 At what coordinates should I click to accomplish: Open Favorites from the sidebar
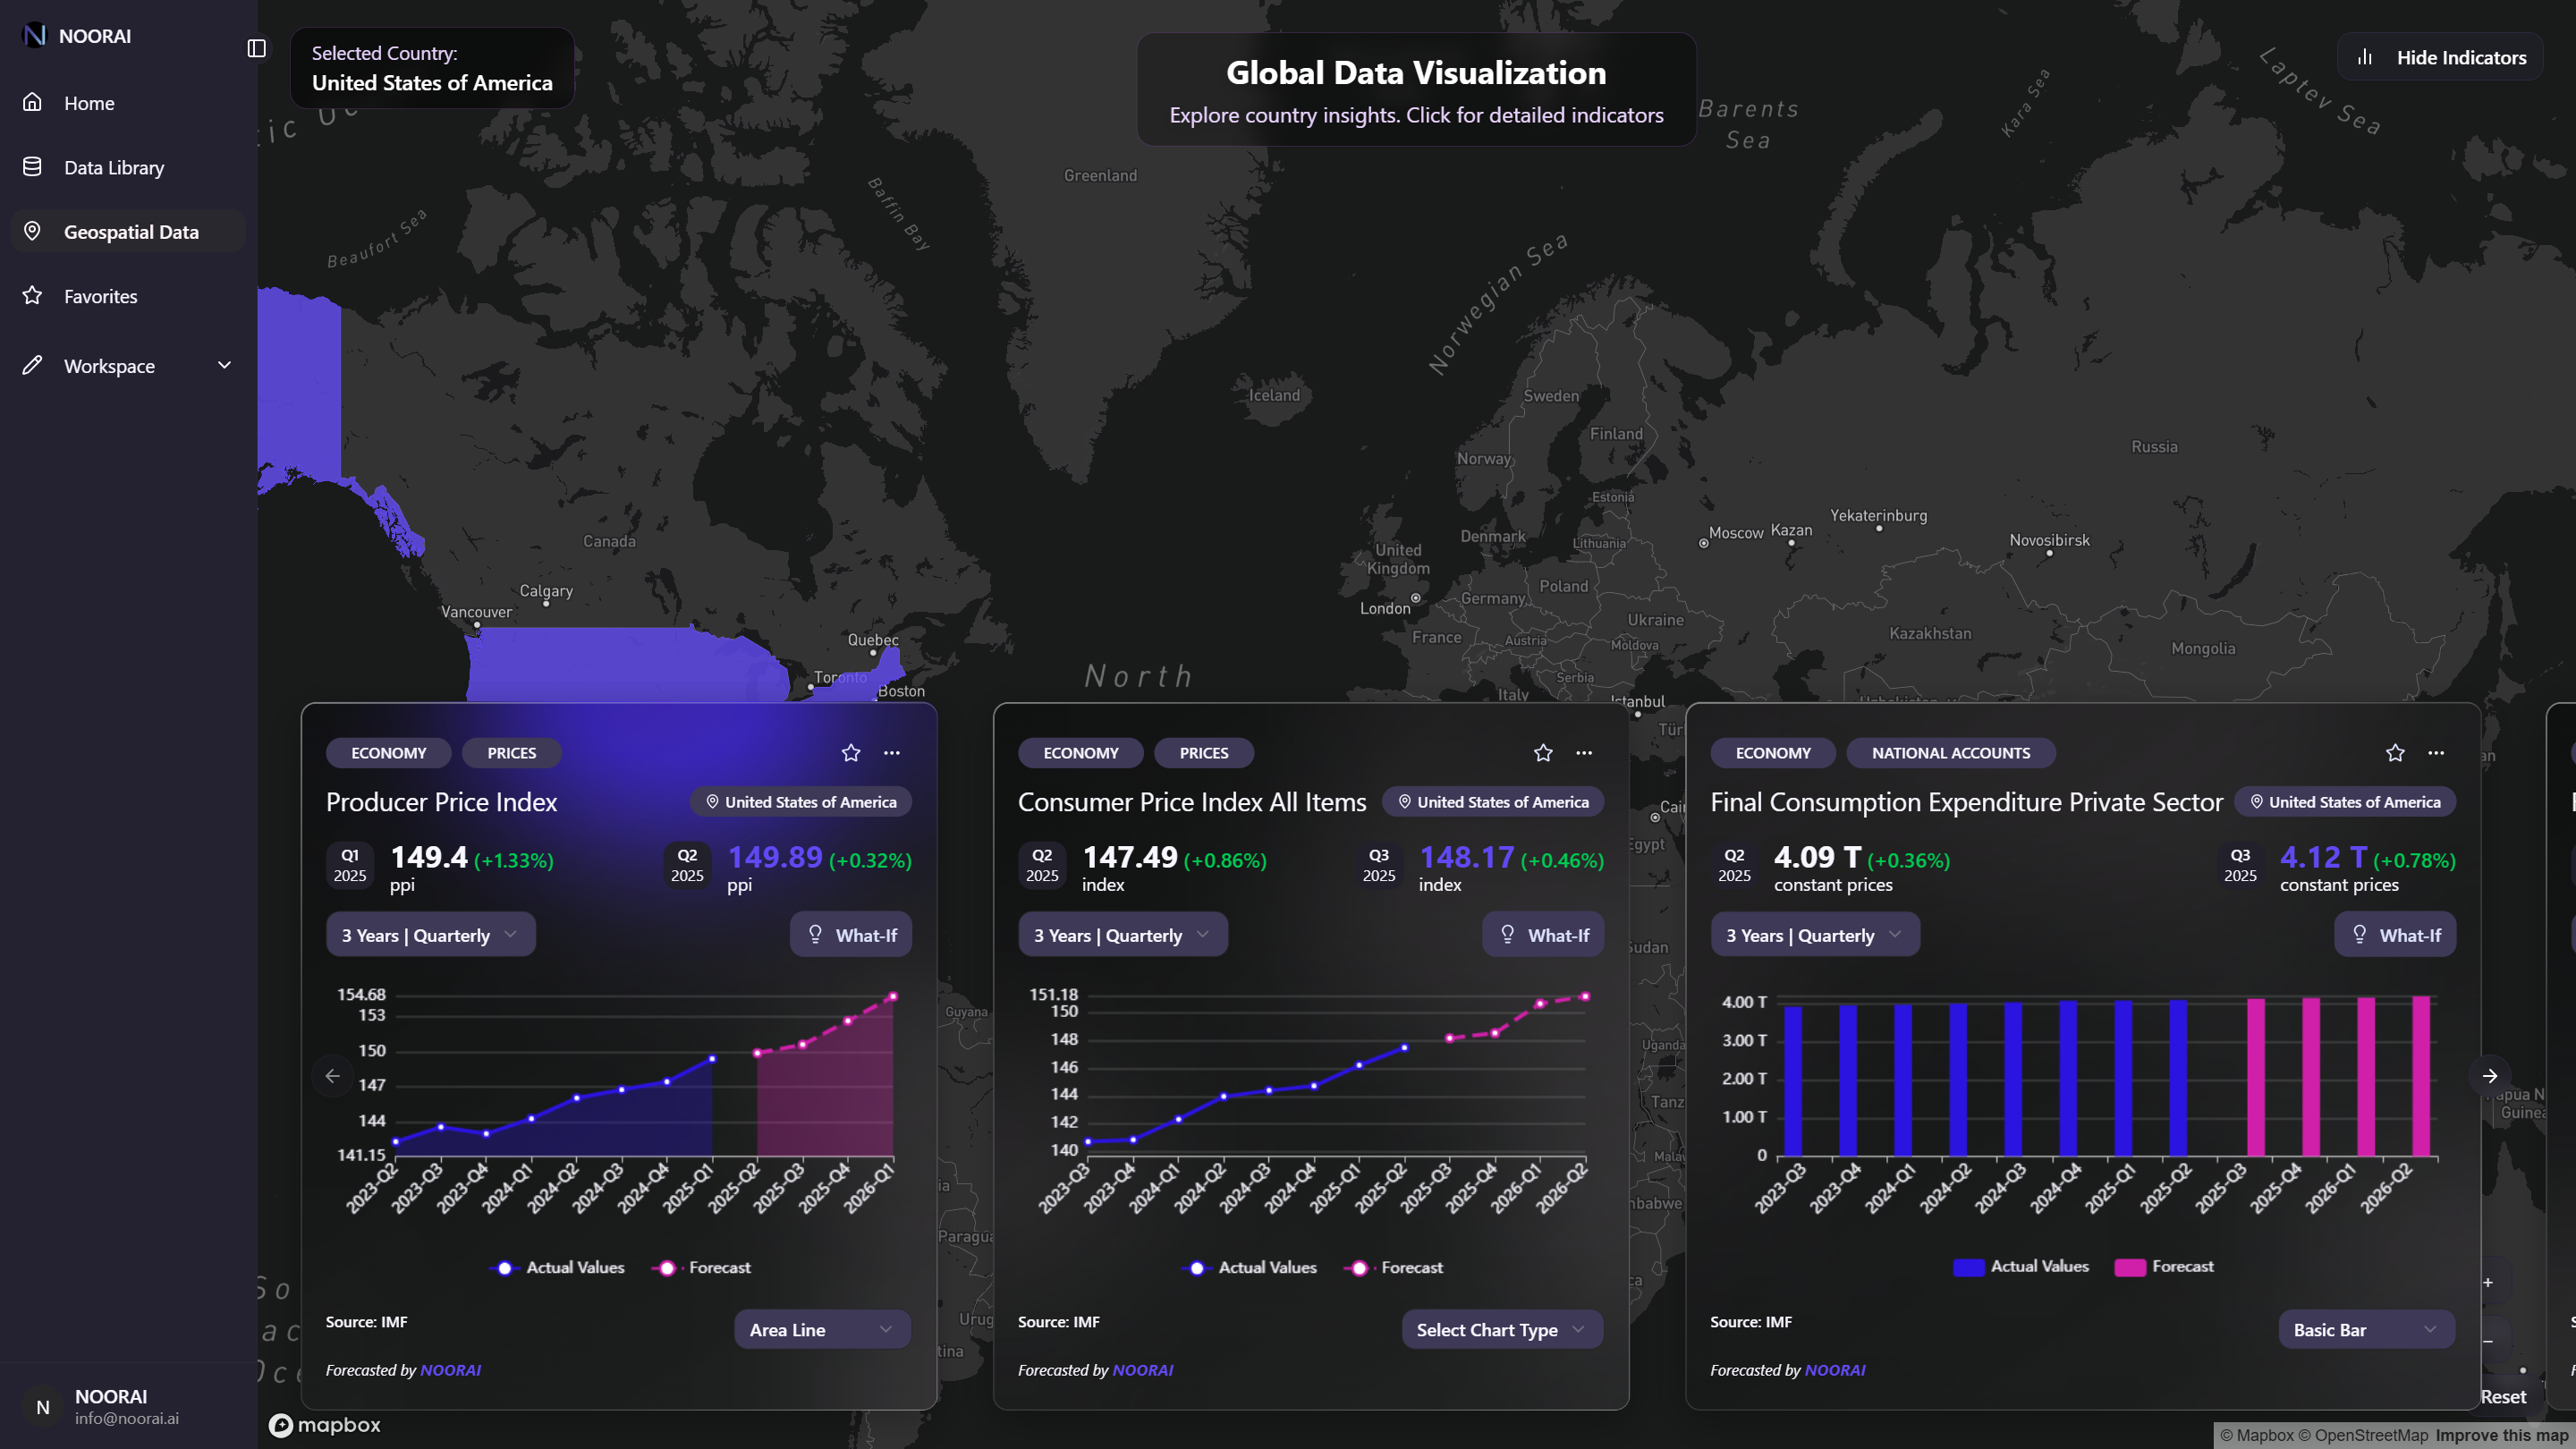tap(100, 296)
